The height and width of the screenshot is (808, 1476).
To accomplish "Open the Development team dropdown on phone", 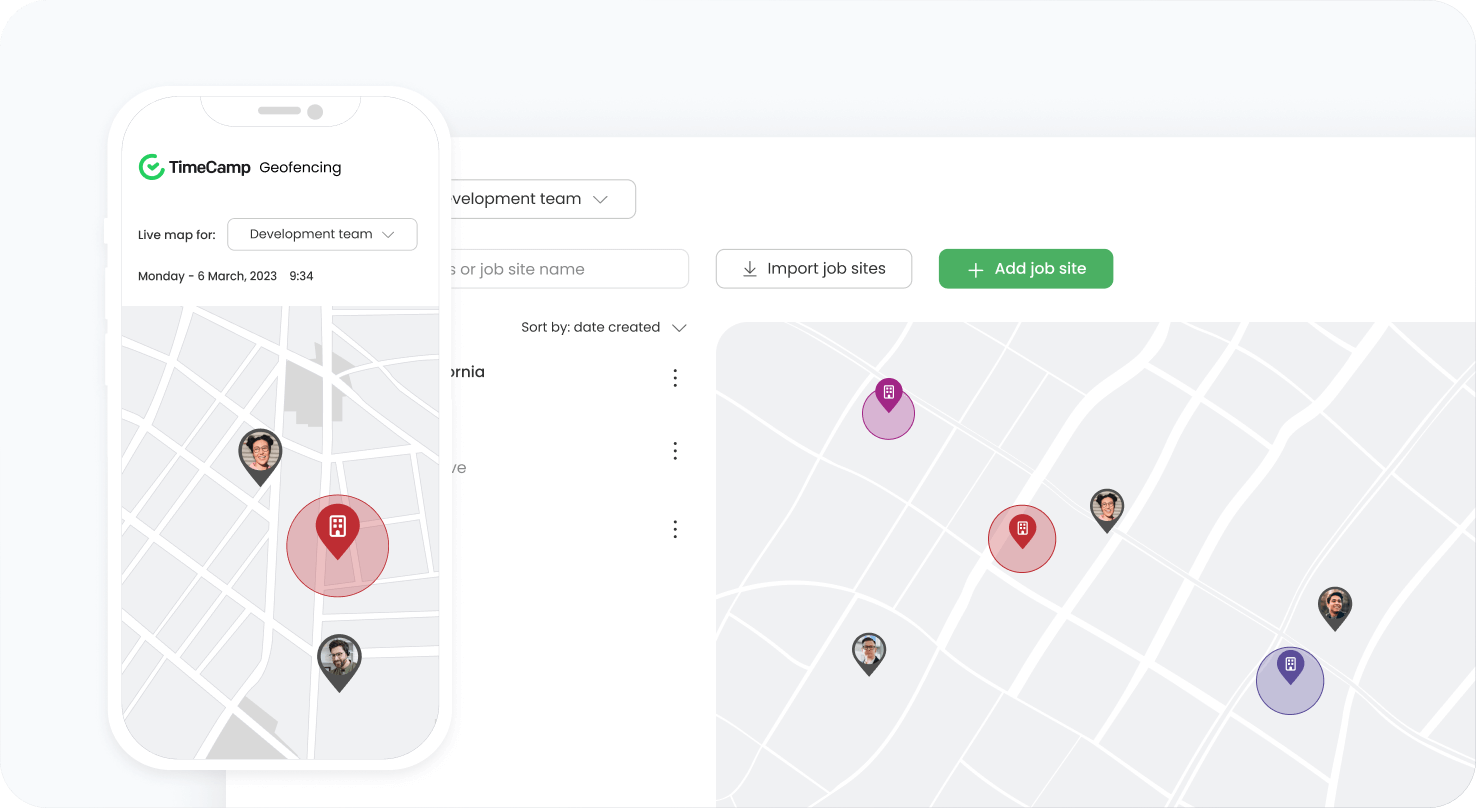I will tap(322, 234).
